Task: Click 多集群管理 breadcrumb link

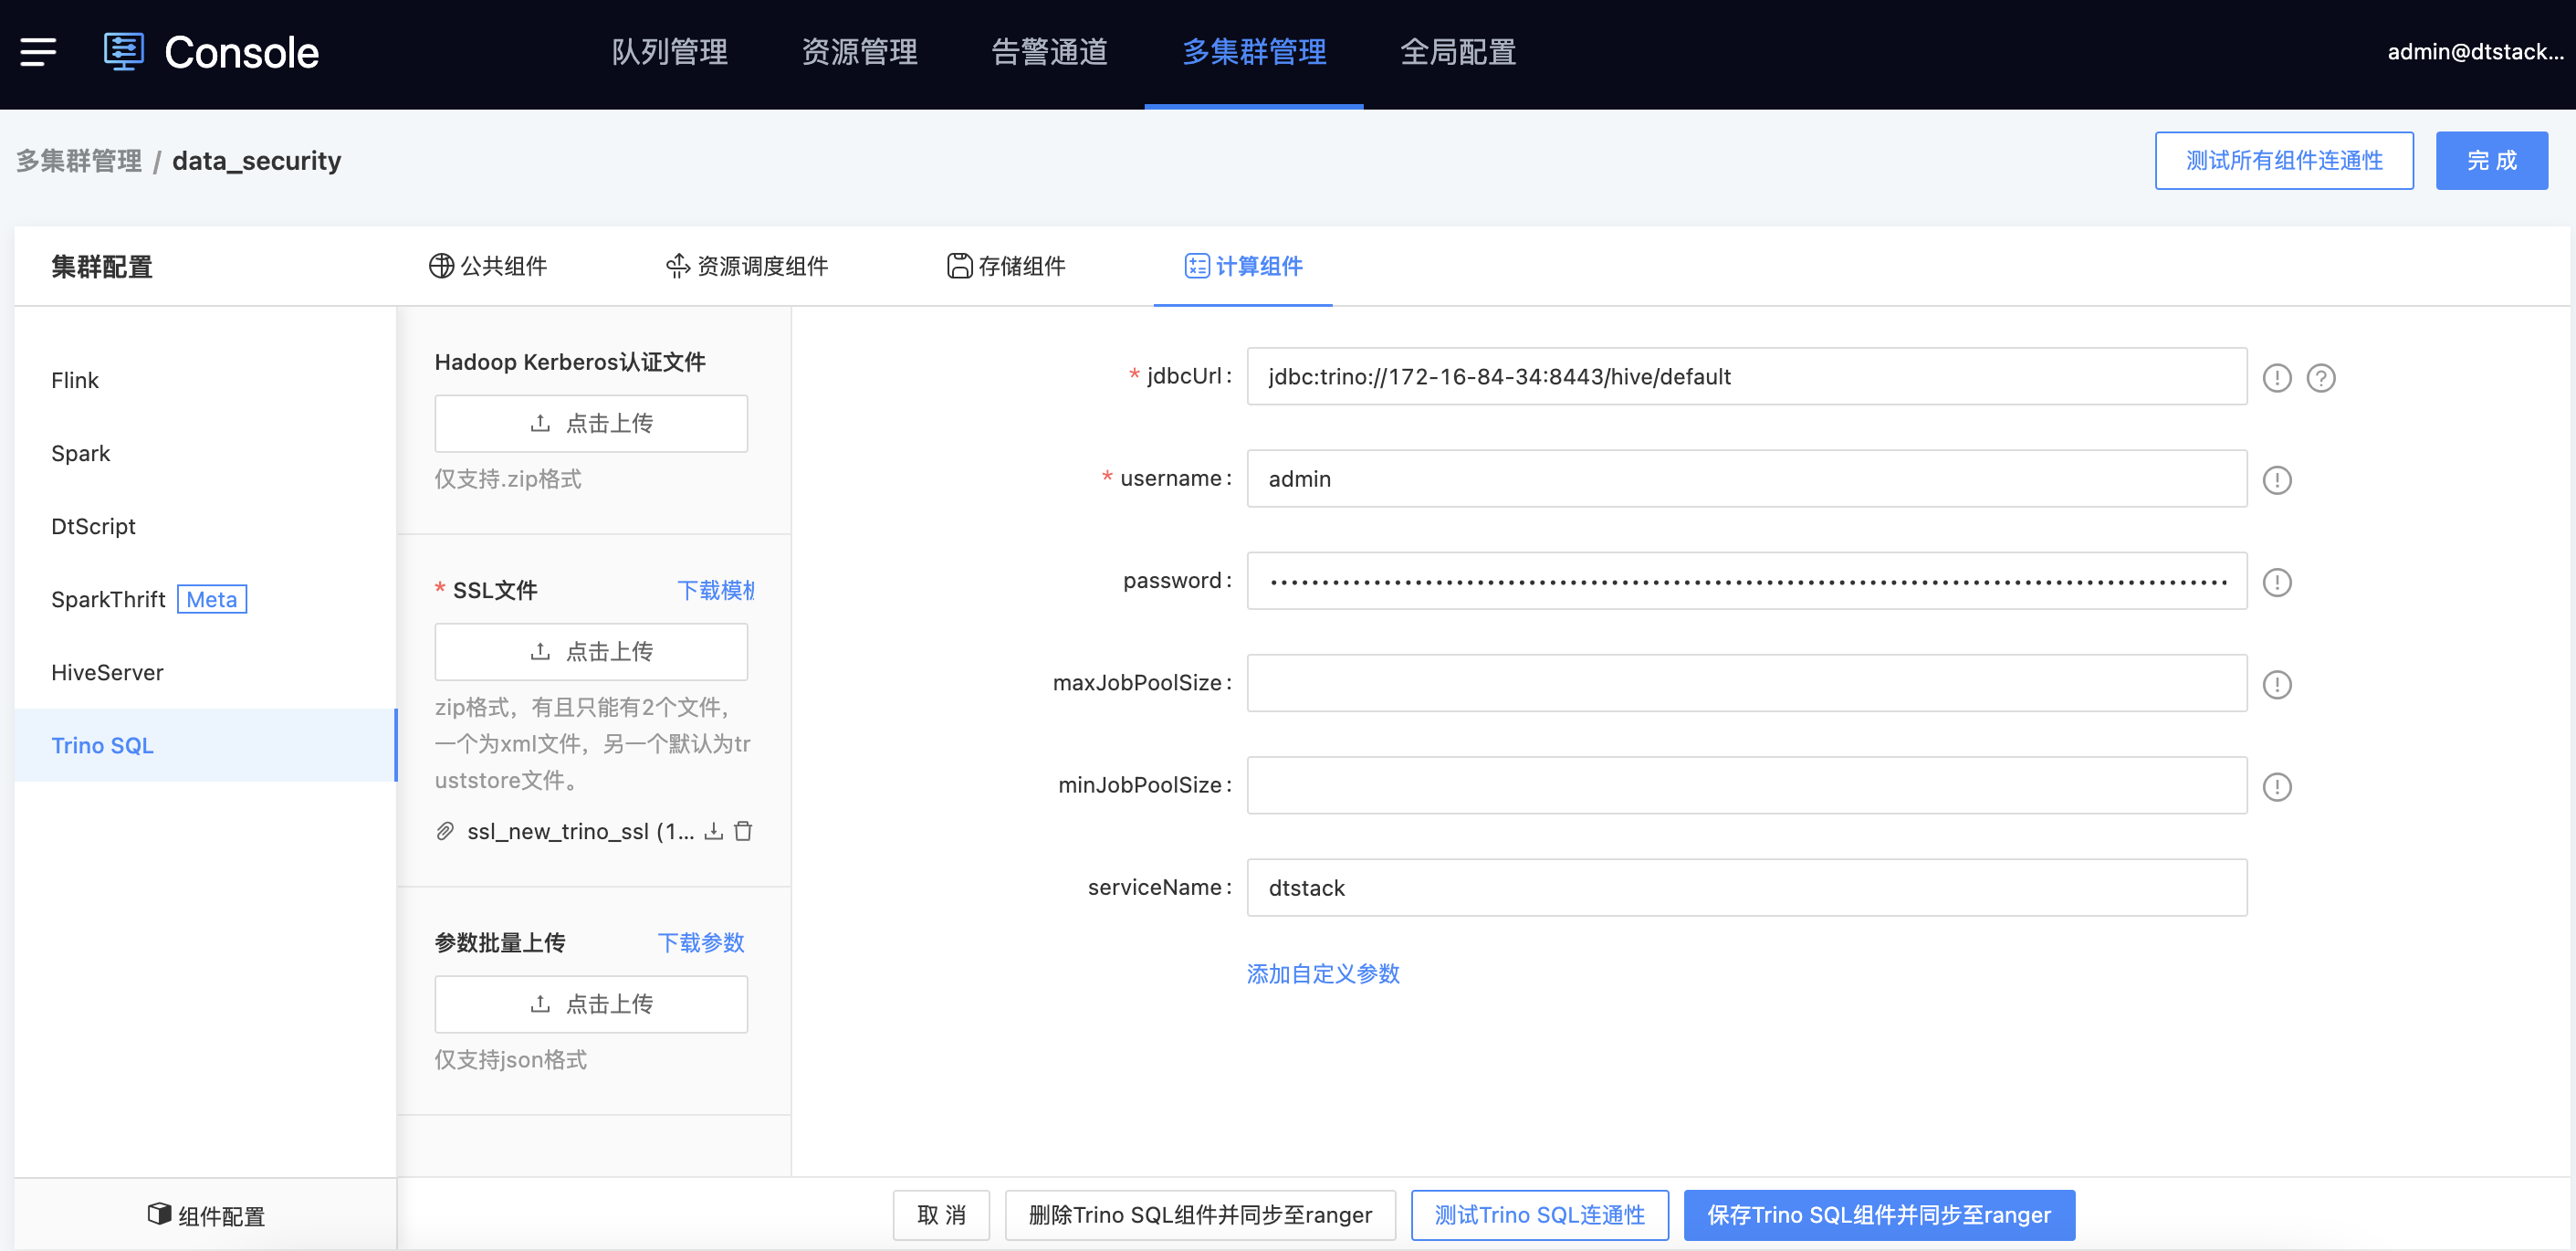Action: 79,160
